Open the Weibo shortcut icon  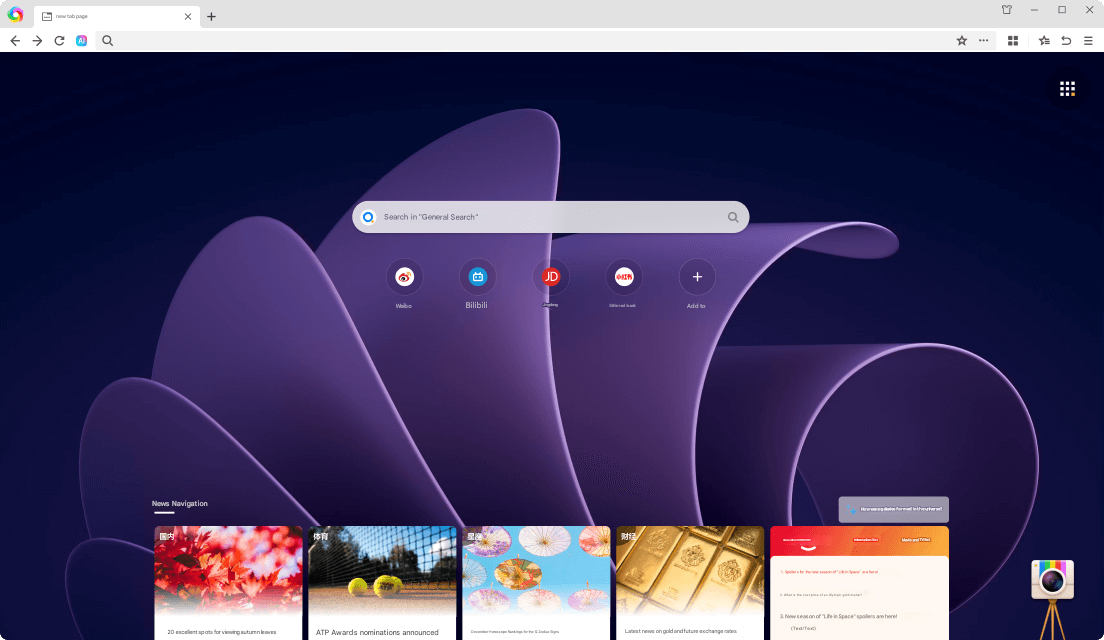(404, 277)
